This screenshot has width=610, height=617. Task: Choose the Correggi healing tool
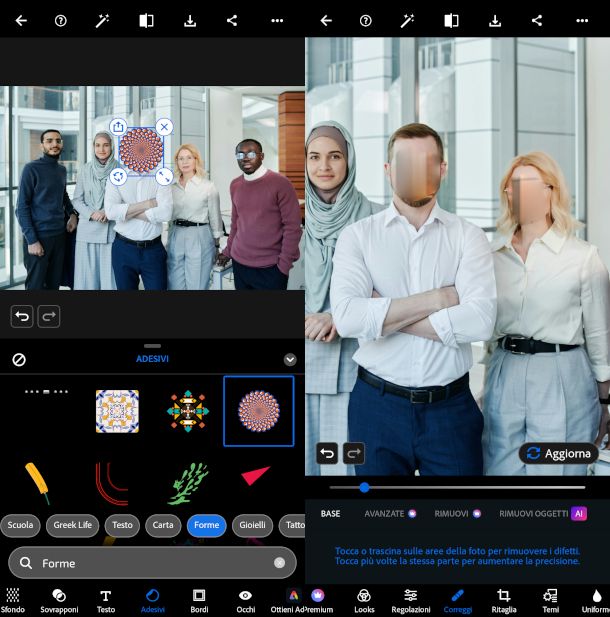point(457,599)
